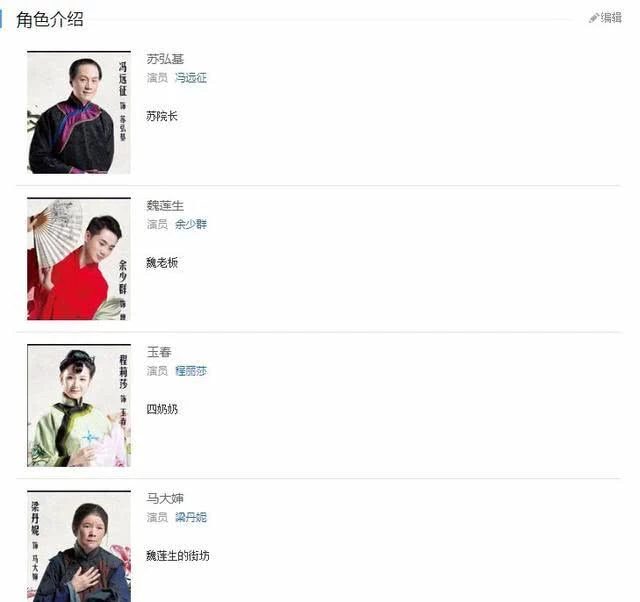This screenshot has height=602, width=640.
Task: Open actor link 余少群
Action: 191,224
